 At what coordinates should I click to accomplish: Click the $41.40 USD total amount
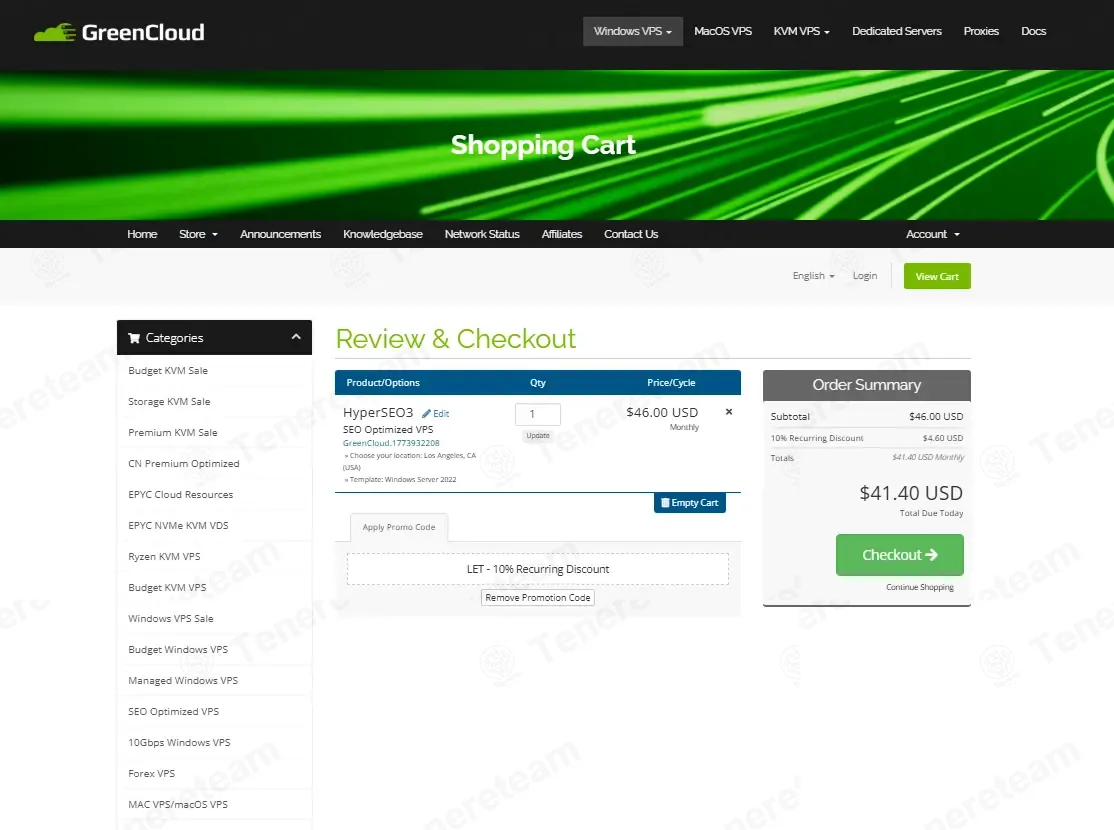click(911, 493)
